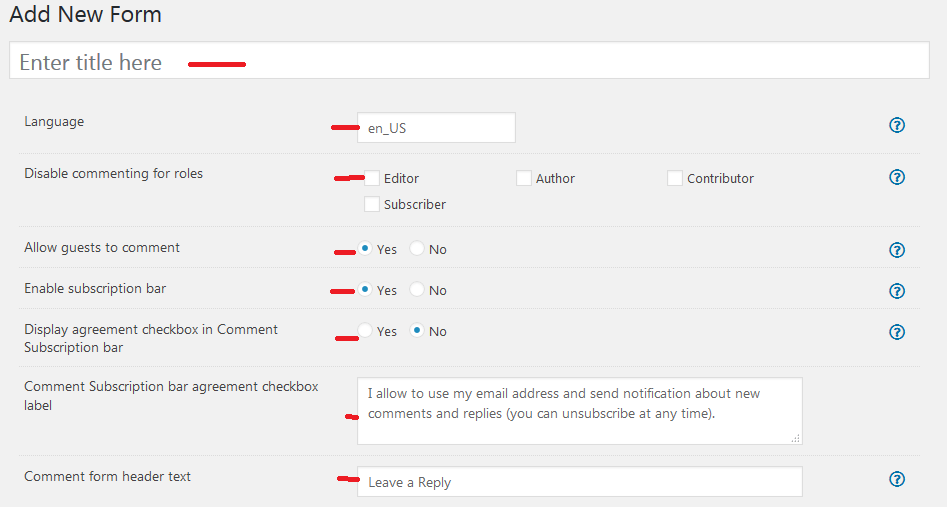This screenshot has width=947, height=507.
Task: Choose Yes for Allow guests to comment
Action: [x=366, y=249]
